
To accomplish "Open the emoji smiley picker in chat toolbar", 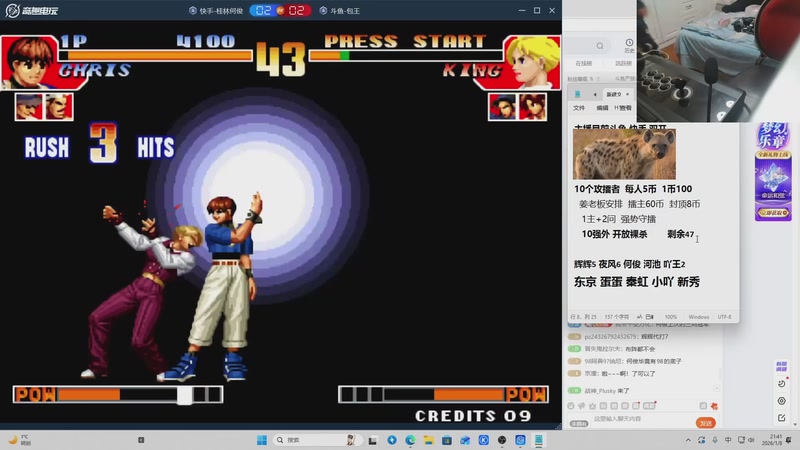I will [x=571, y=406].
